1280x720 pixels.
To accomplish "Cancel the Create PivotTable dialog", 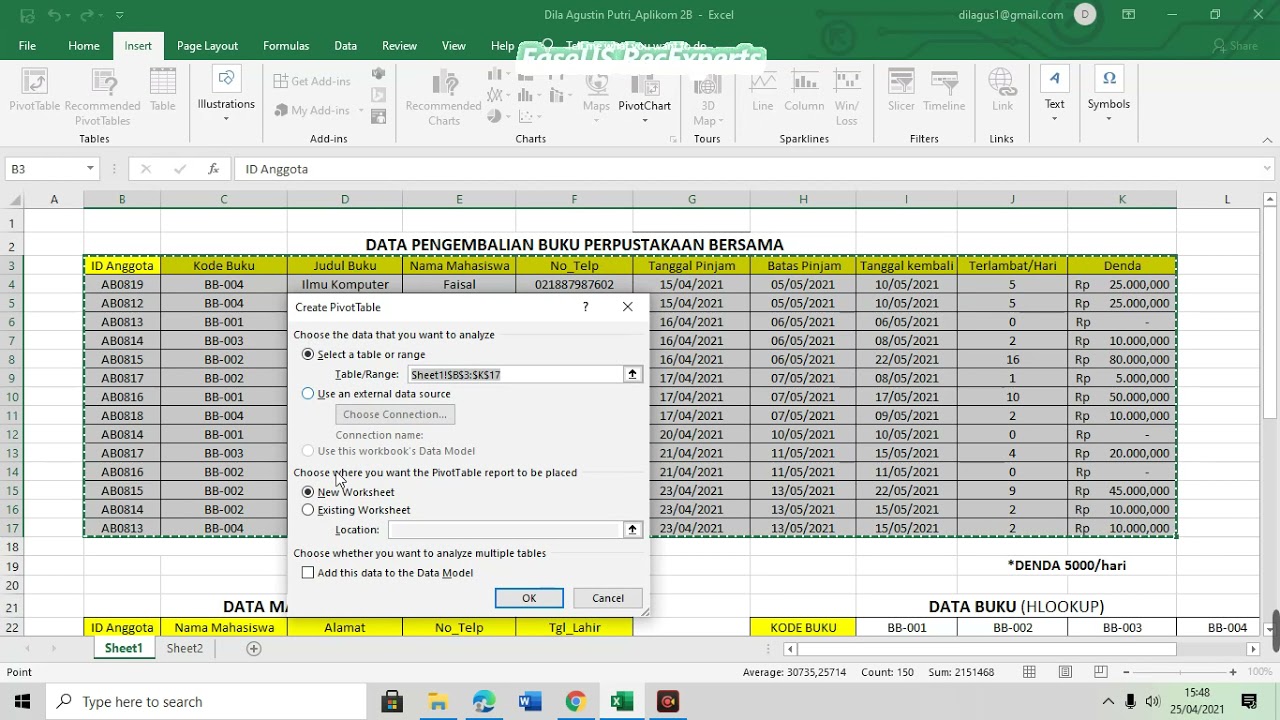I will point(607,598).
